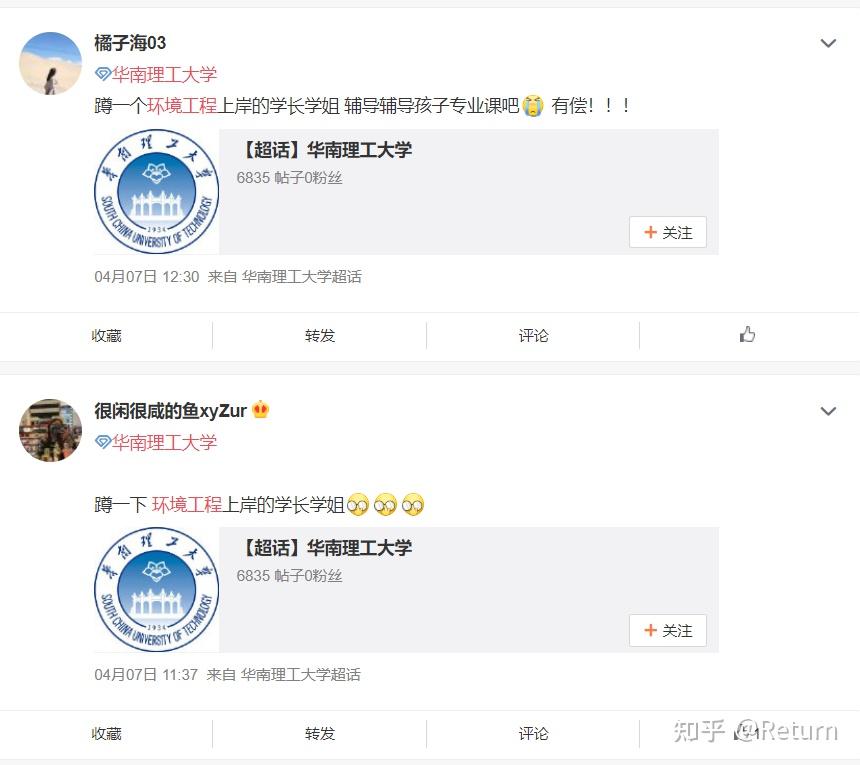
Task: Open SCUT logo thumbnail in first post
Action: click(x=157, y=192)
